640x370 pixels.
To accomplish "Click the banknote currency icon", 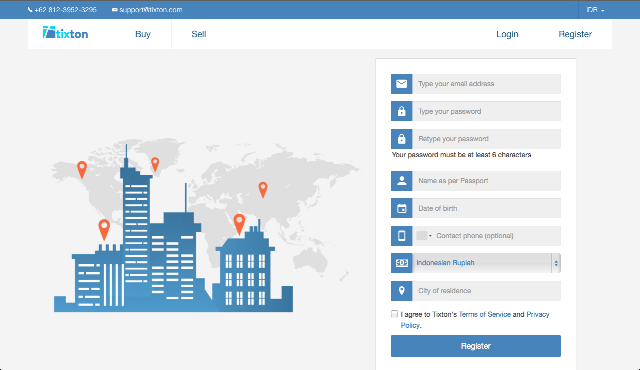I will point(402,263).
